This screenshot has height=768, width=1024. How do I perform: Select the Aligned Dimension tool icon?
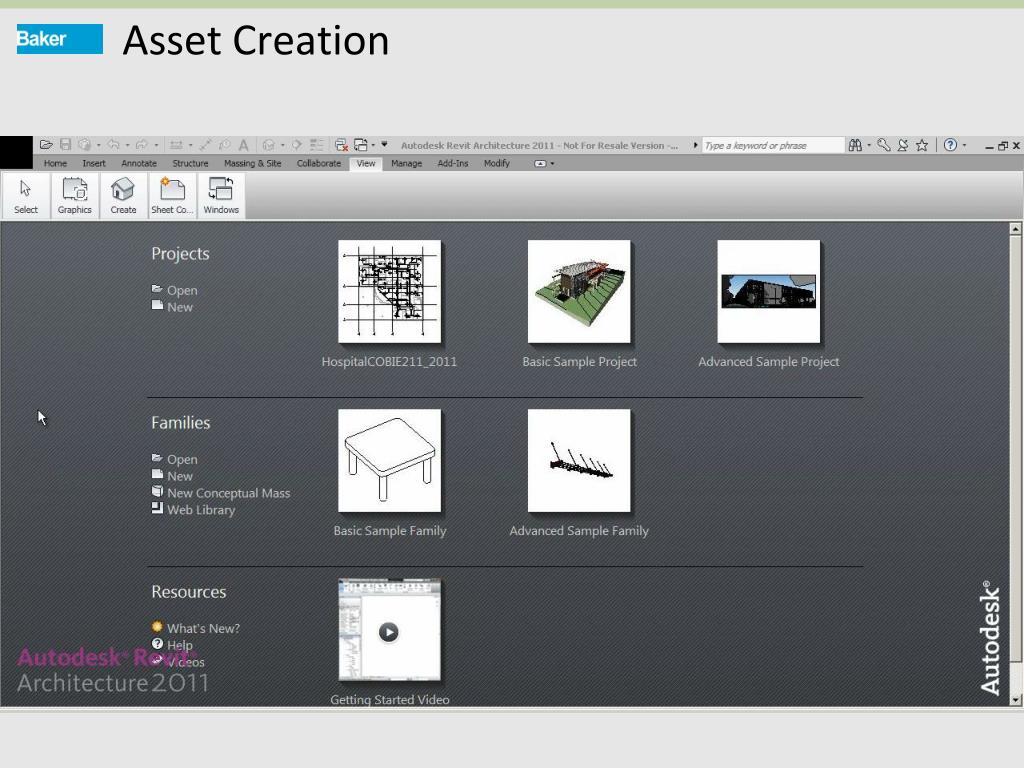pyautogui.click(x=176, y=145)
